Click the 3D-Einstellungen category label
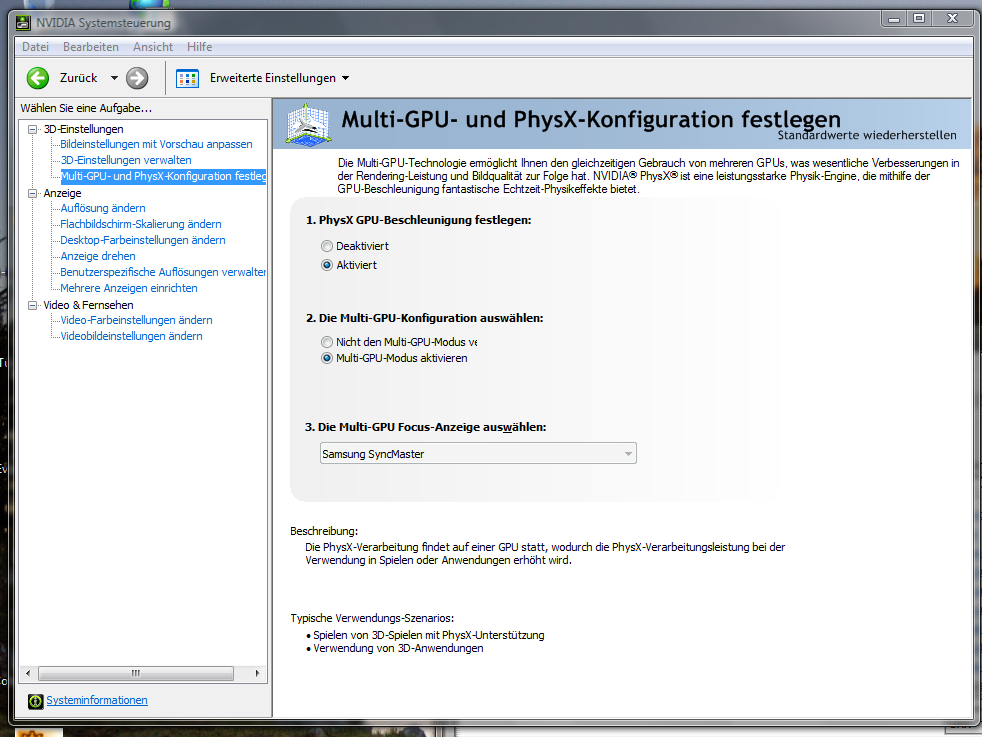The width and height of the screenshot is (982, 737). (83, 129)
